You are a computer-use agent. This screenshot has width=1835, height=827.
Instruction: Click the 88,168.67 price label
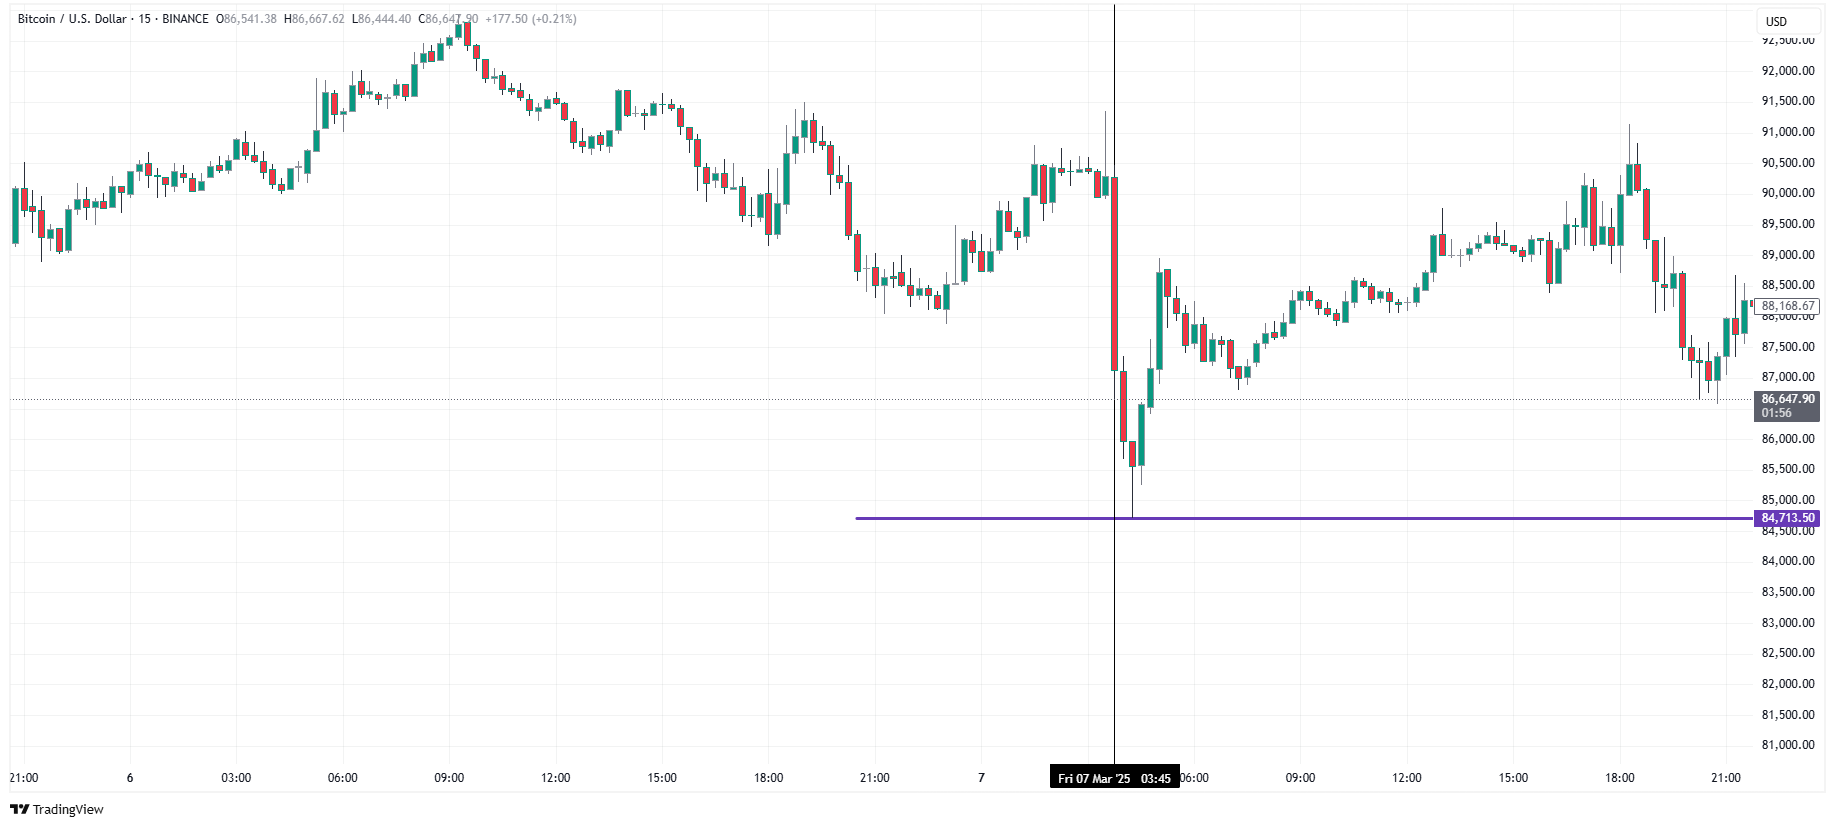[x=1787, y=306]
